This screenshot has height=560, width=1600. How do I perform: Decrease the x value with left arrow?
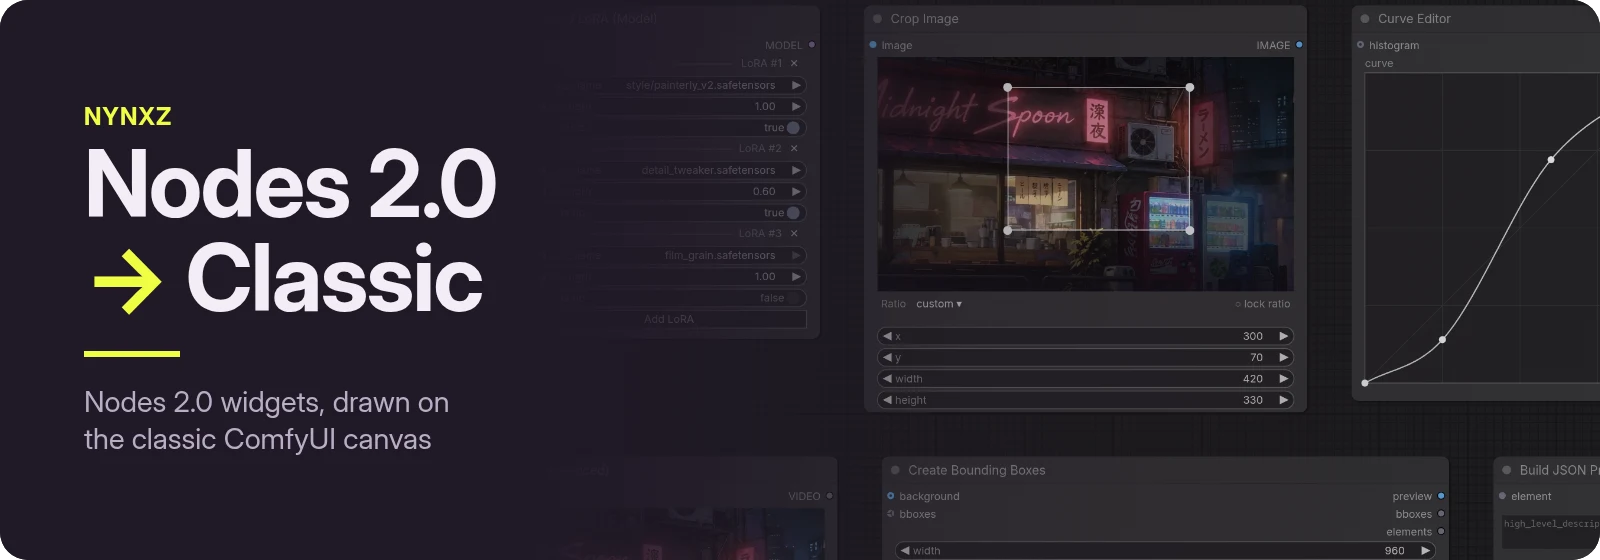(x=887, y=336)
